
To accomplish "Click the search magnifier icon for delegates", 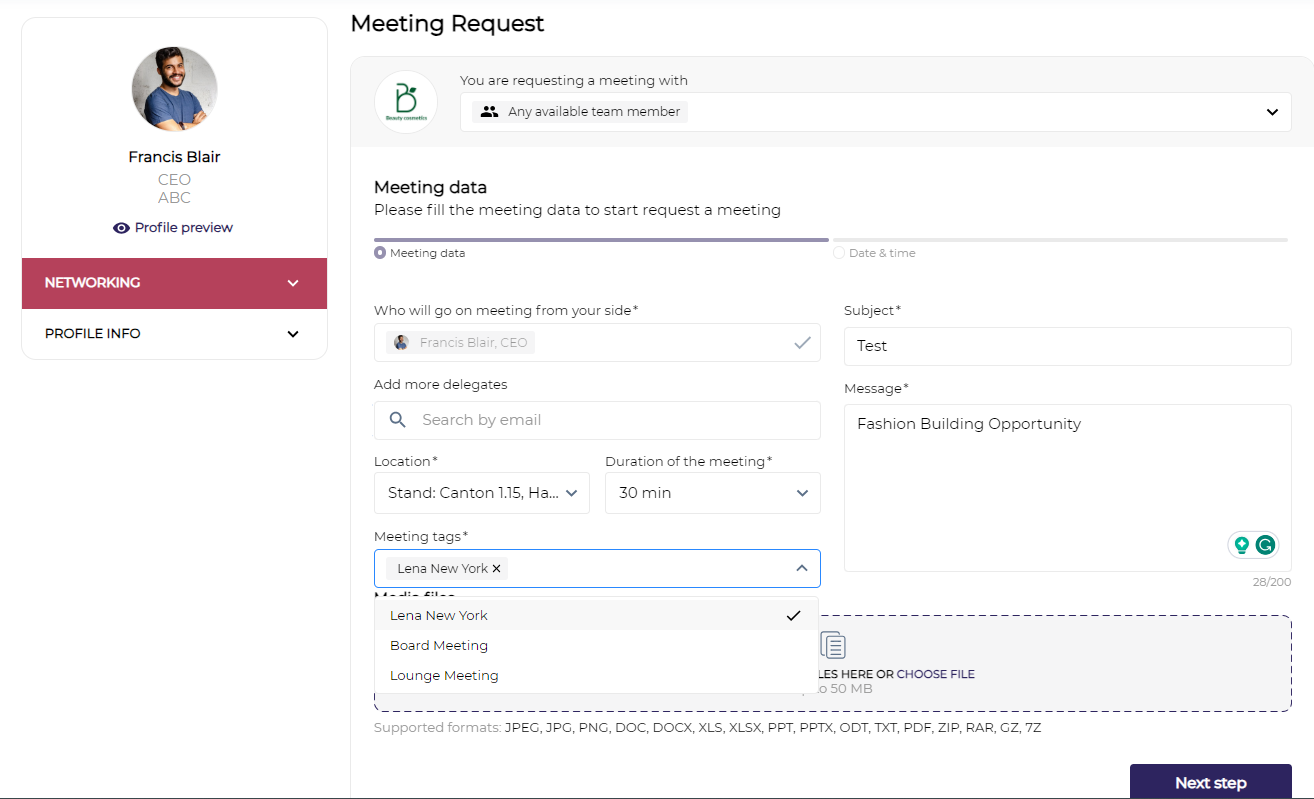I will click(x=398, y=420).
